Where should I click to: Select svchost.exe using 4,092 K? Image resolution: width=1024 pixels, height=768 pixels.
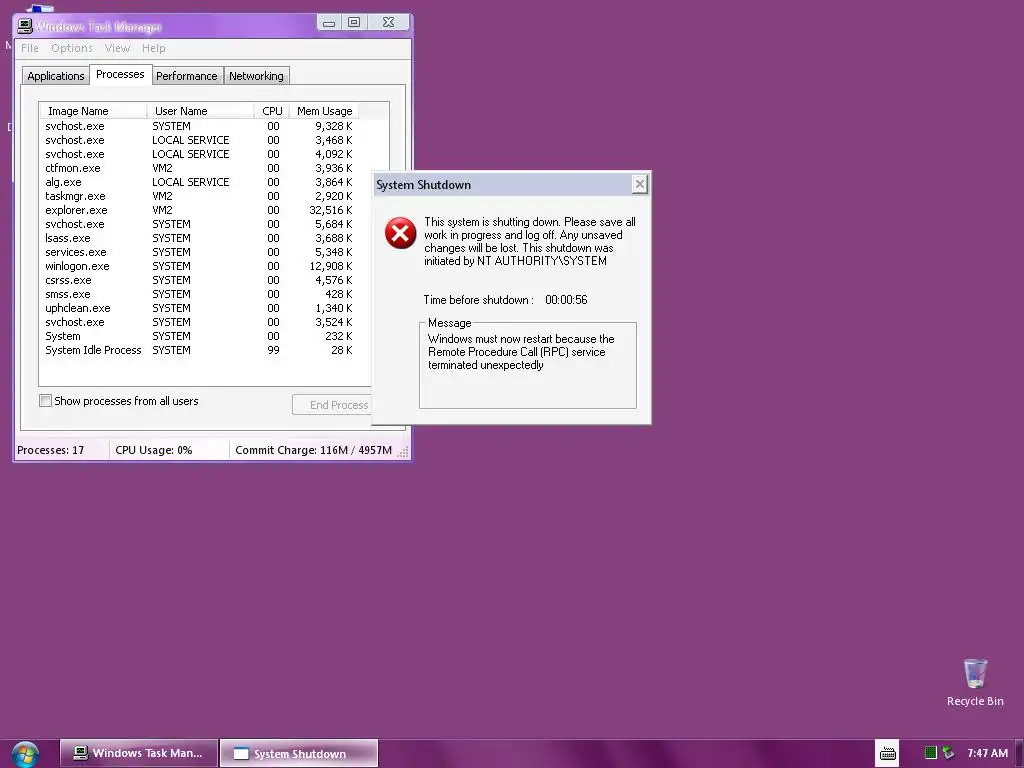coord(199,154)
